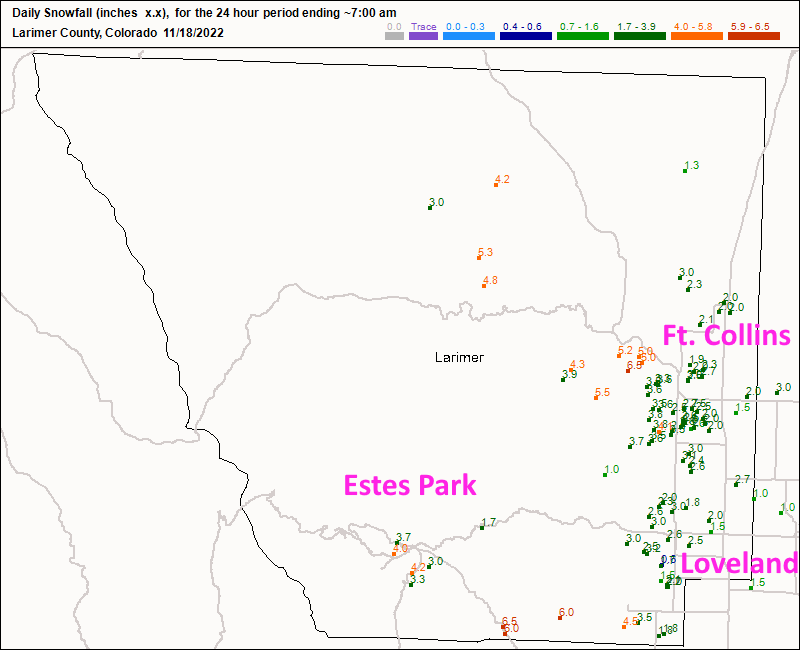
Task: Click the 1.3 snowfall reading in the northeast
Action: pyautogui.click(x=692, y=165)
